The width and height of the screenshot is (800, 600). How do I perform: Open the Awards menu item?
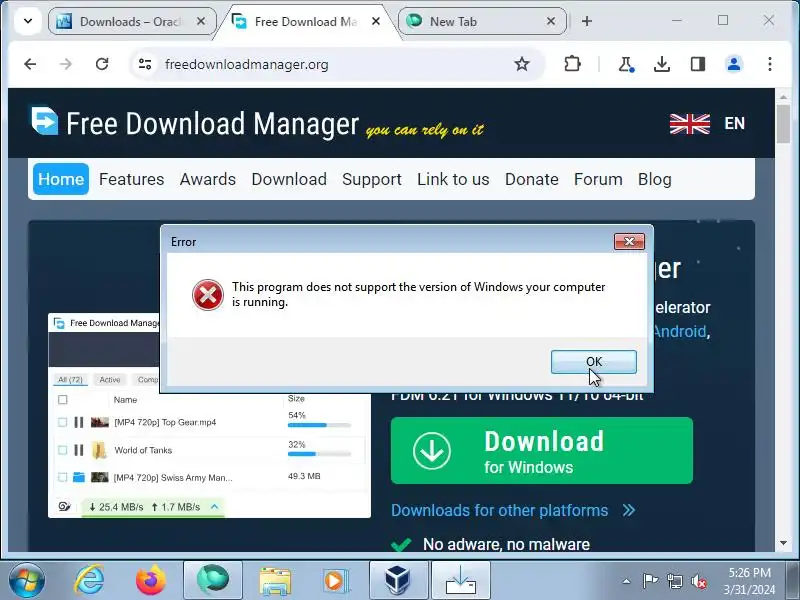pos(208,179)
